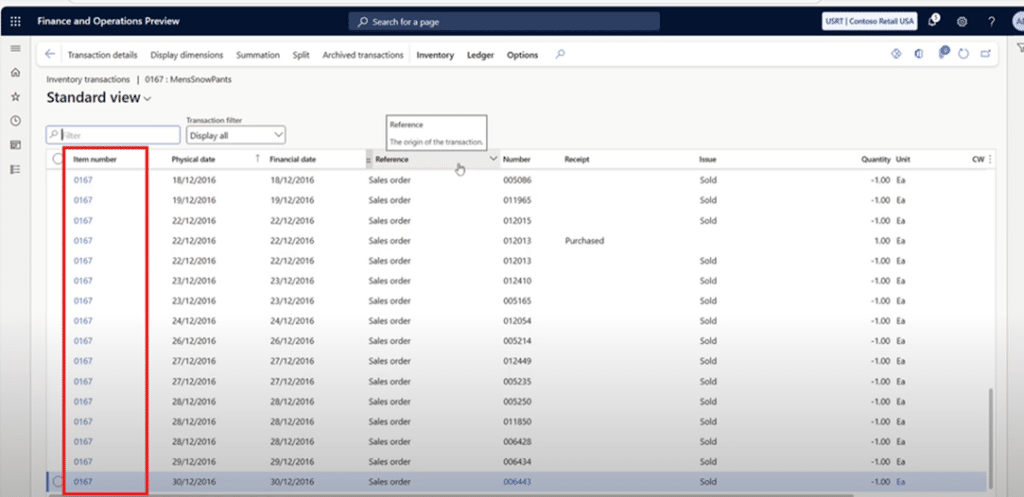Click the personalize diamond icon in action pane
This screenshot has width=1024, height=497.
pyautogui.click(x=896, y=54)
